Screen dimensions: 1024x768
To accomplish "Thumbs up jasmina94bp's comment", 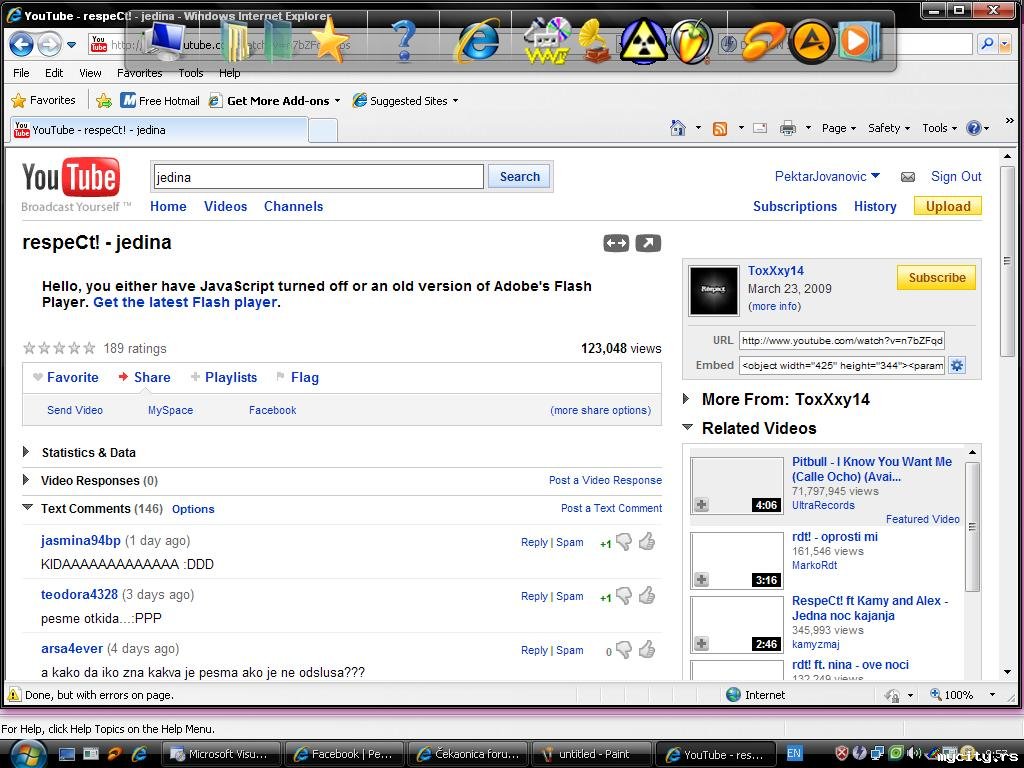I will [647, 541].
